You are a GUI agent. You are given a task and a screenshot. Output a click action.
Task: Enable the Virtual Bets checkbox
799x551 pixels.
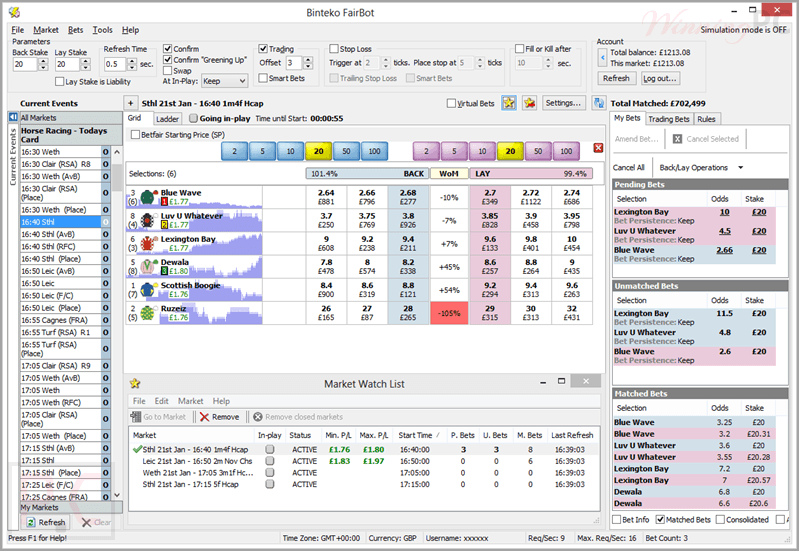pos(451,103)
